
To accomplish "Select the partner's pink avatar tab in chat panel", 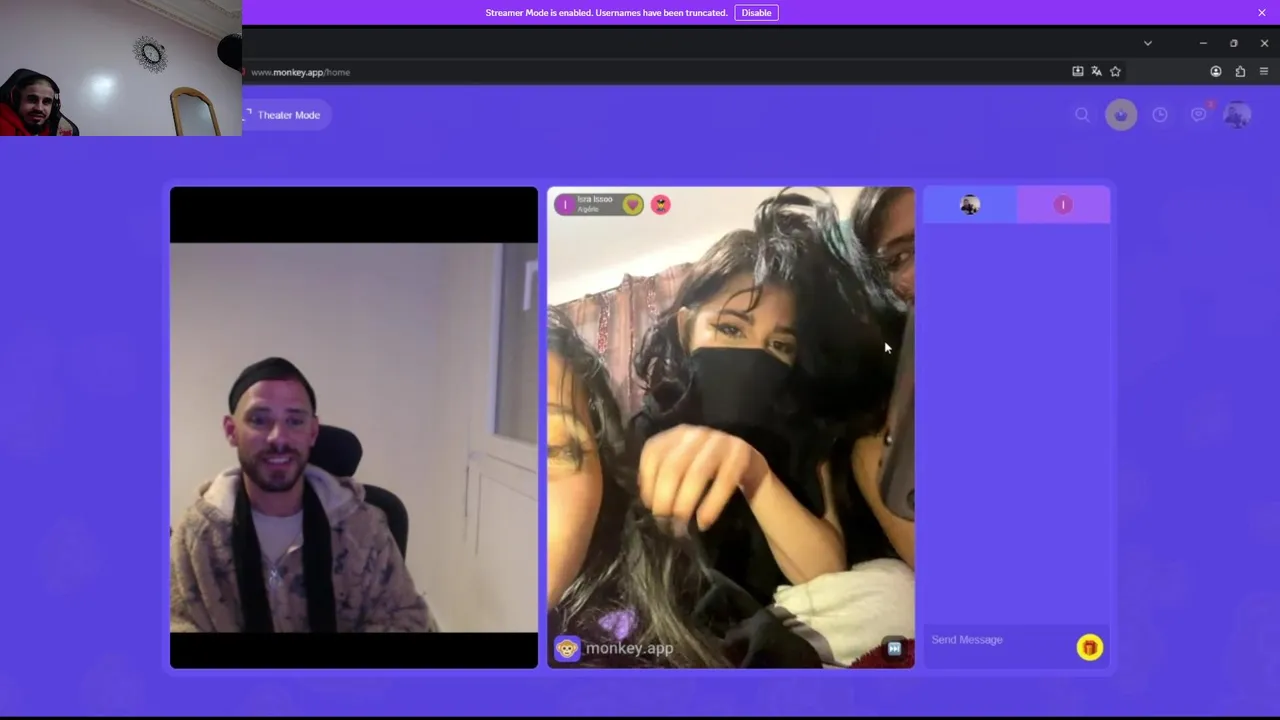I will [1063, 205].
